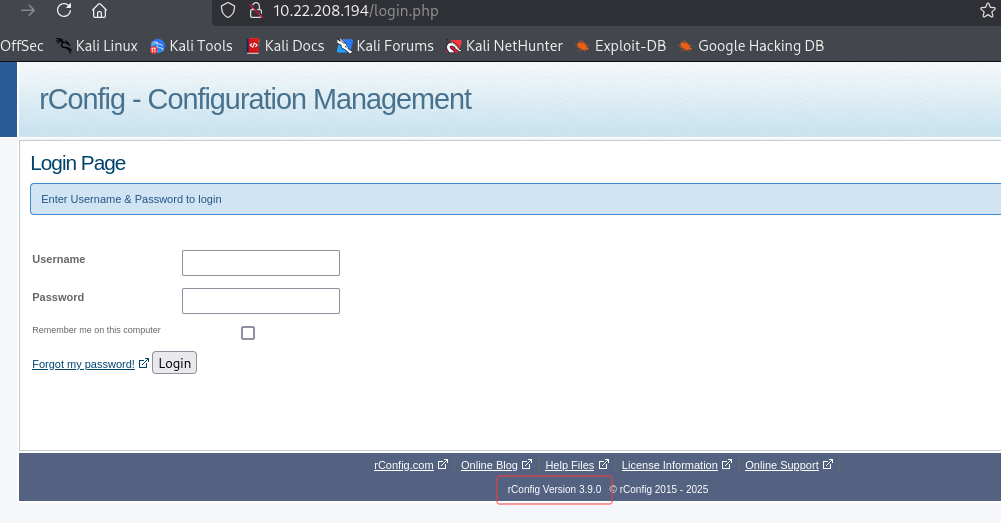Open the License Information footer link
Viewport: 1001px width, 523px height.
(x=670, y=465)
